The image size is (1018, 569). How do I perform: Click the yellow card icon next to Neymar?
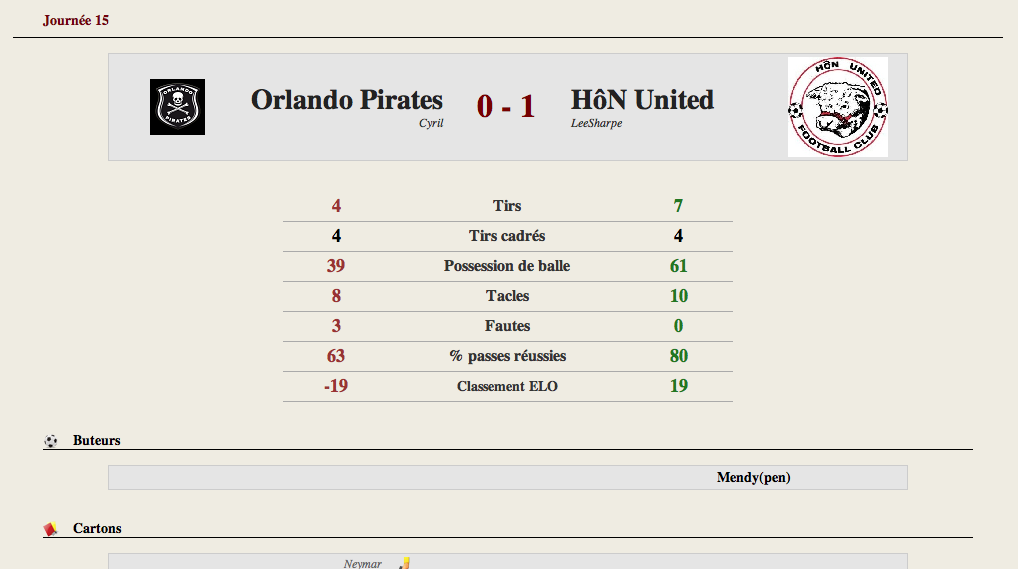[405, 563]
